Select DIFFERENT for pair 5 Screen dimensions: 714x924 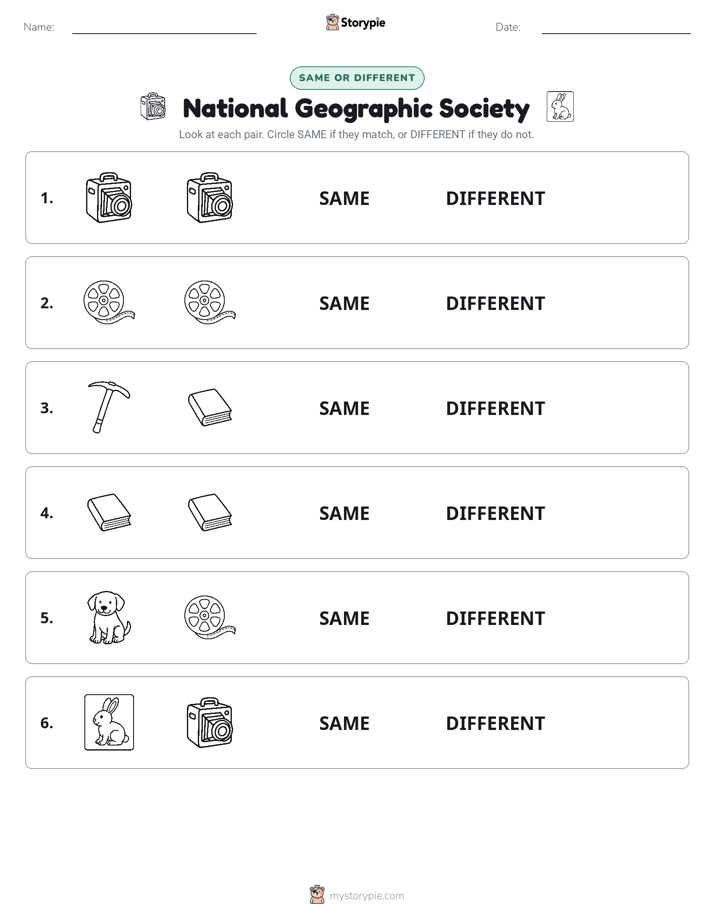pyautogui.click(x=495, y=618)
